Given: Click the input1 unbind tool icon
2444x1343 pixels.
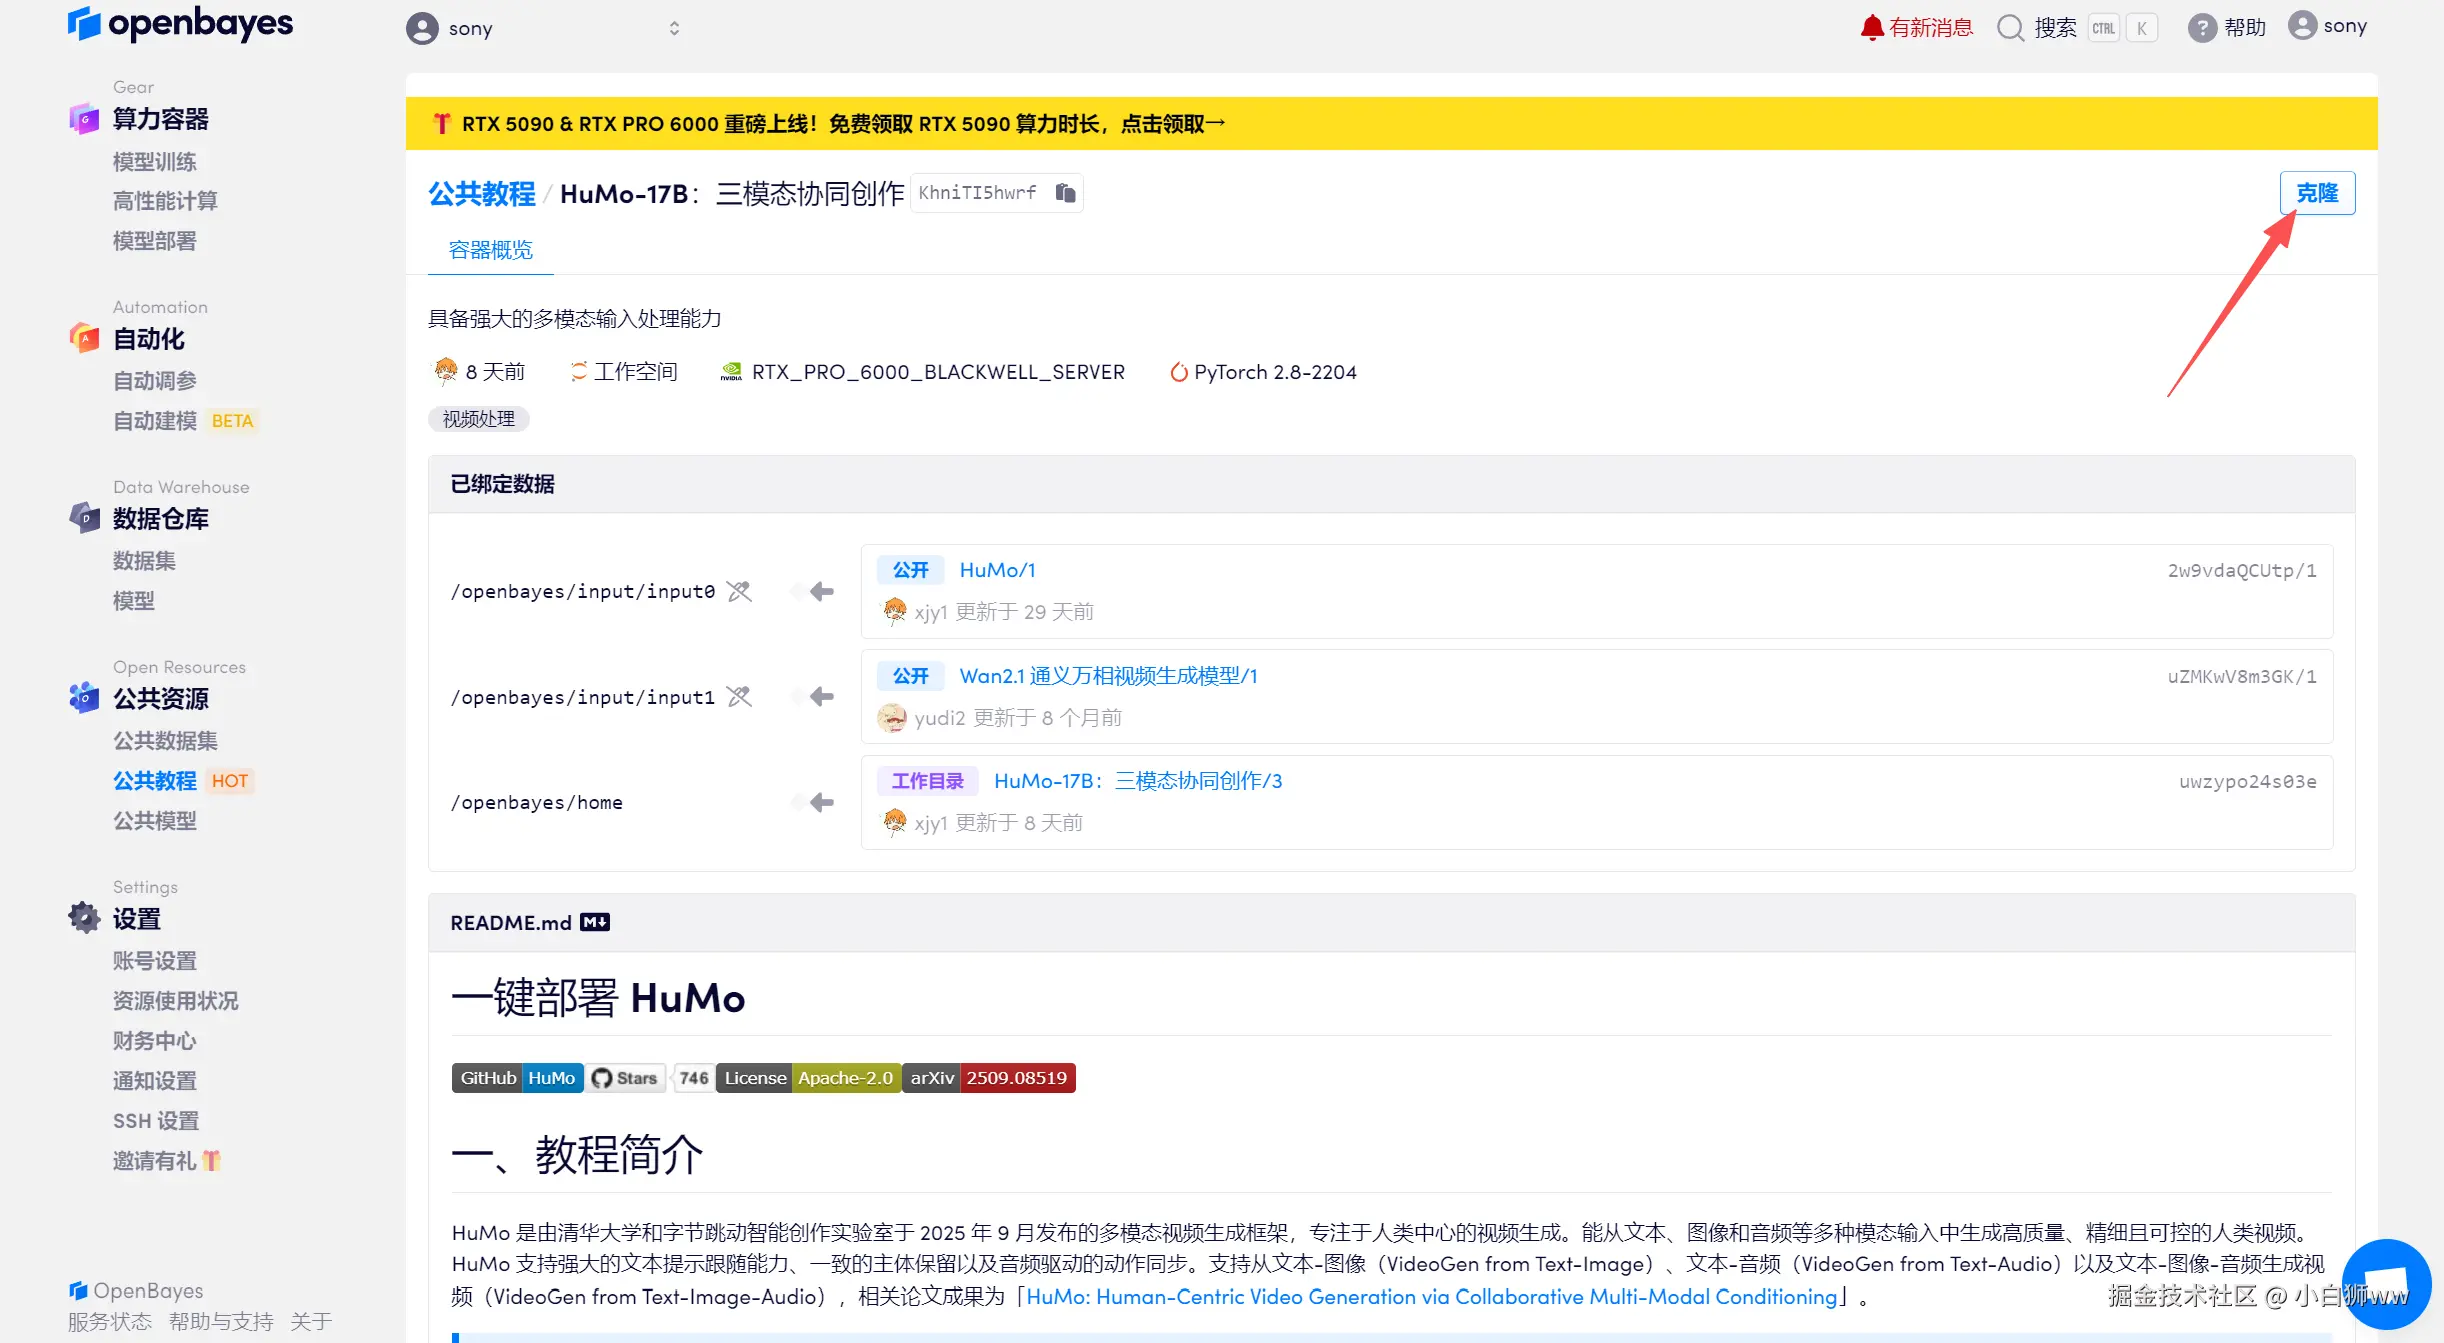Looking at the screenshot, I should pyautogui.click(x=739, y=696).
